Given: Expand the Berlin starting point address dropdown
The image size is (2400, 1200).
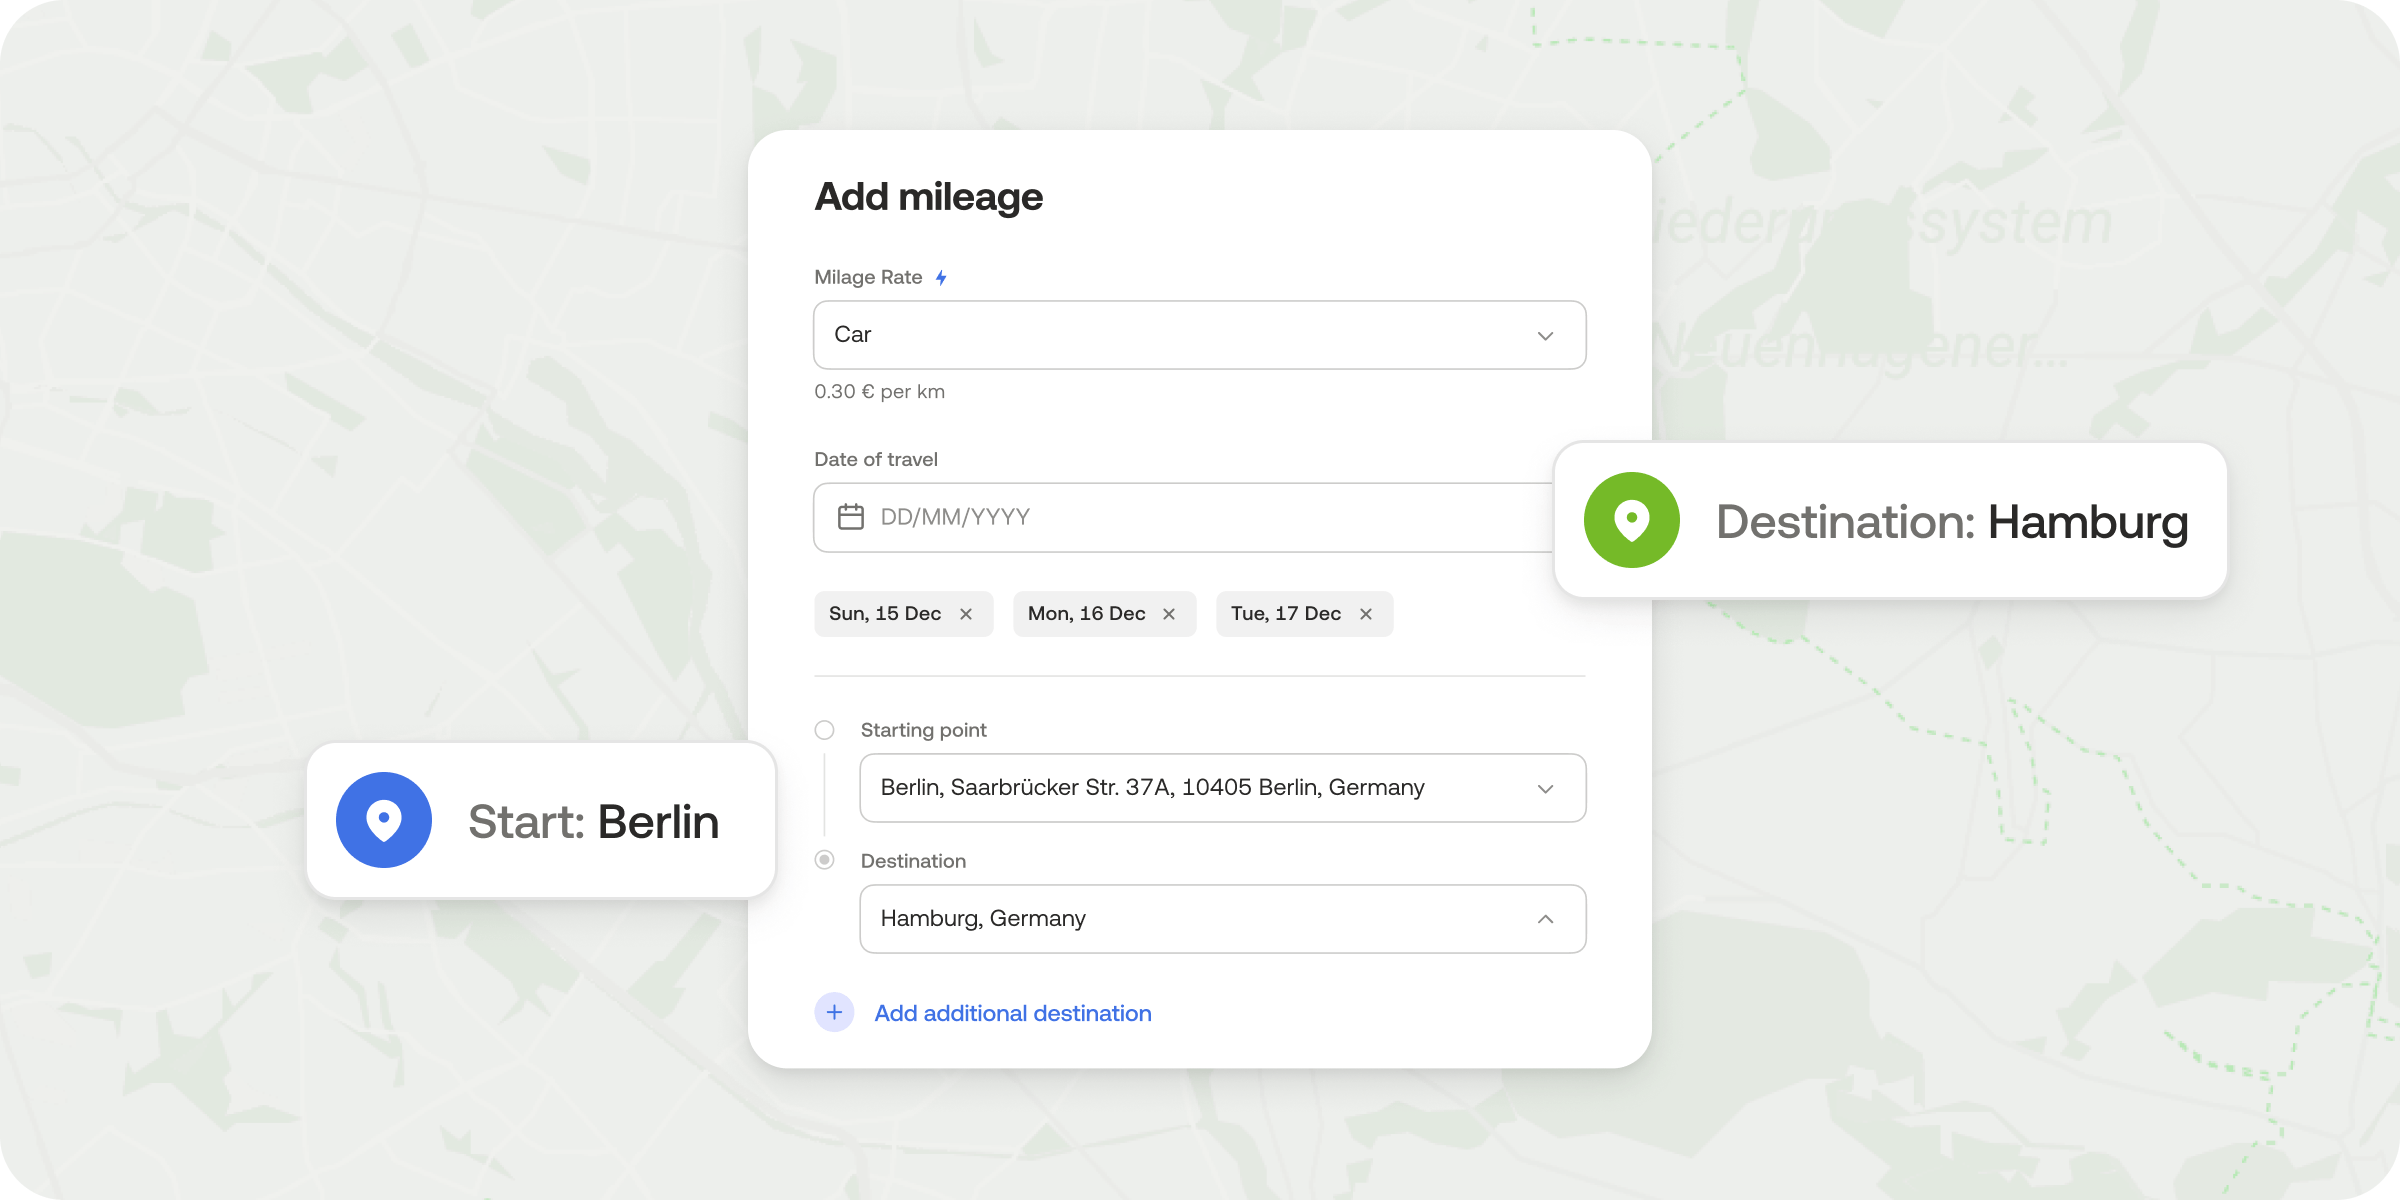Looking at the screenshot, I should (x=1545, y=789).
